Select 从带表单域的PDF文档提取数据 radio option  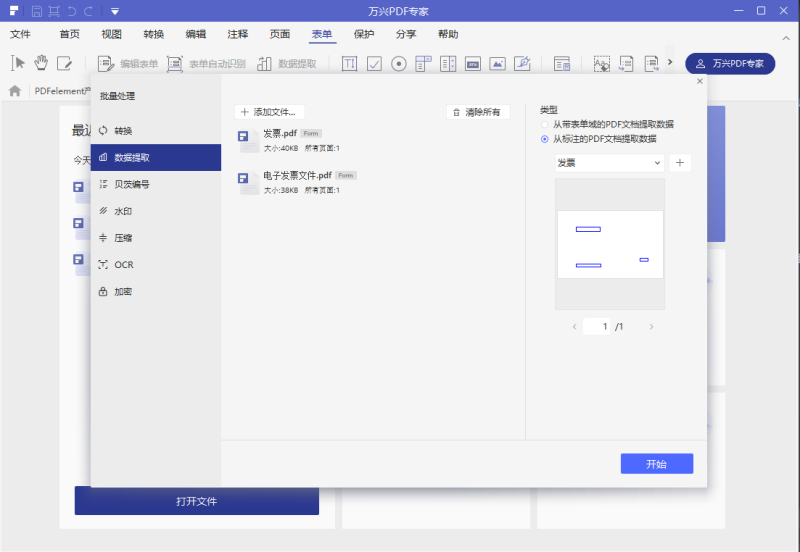point(545,125)
